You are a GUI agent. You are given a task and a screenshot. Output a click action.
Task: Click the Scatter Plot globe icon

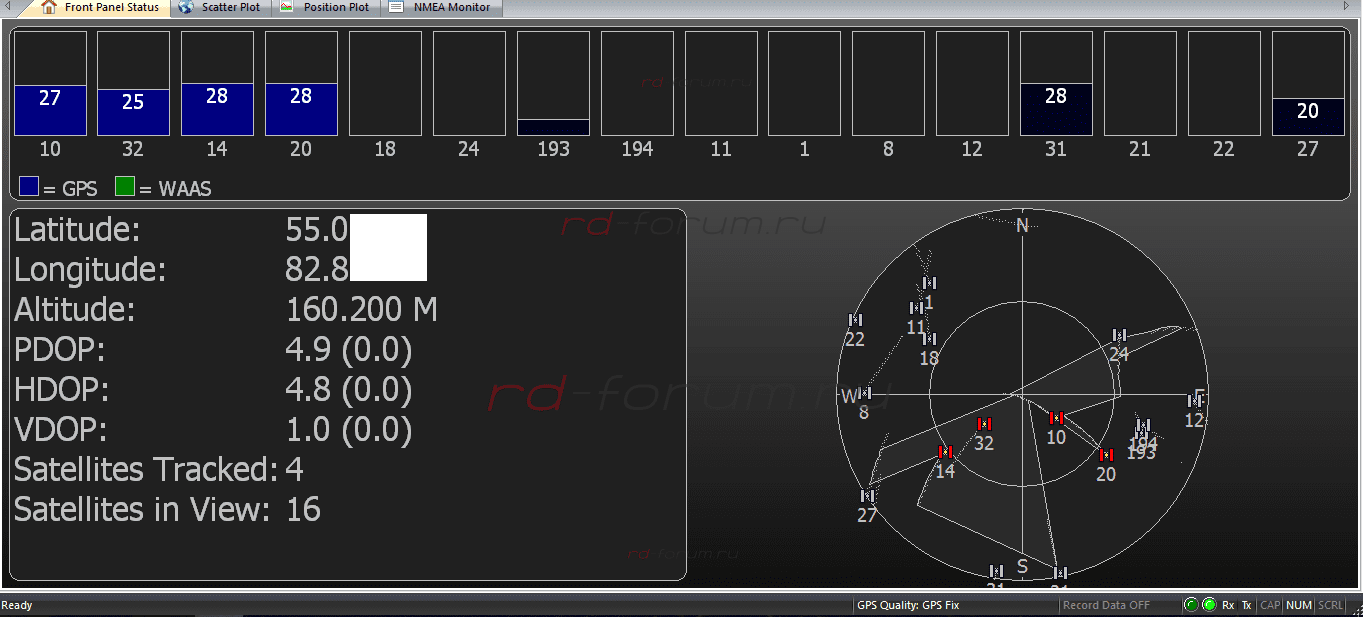click(x=185, y=7)
